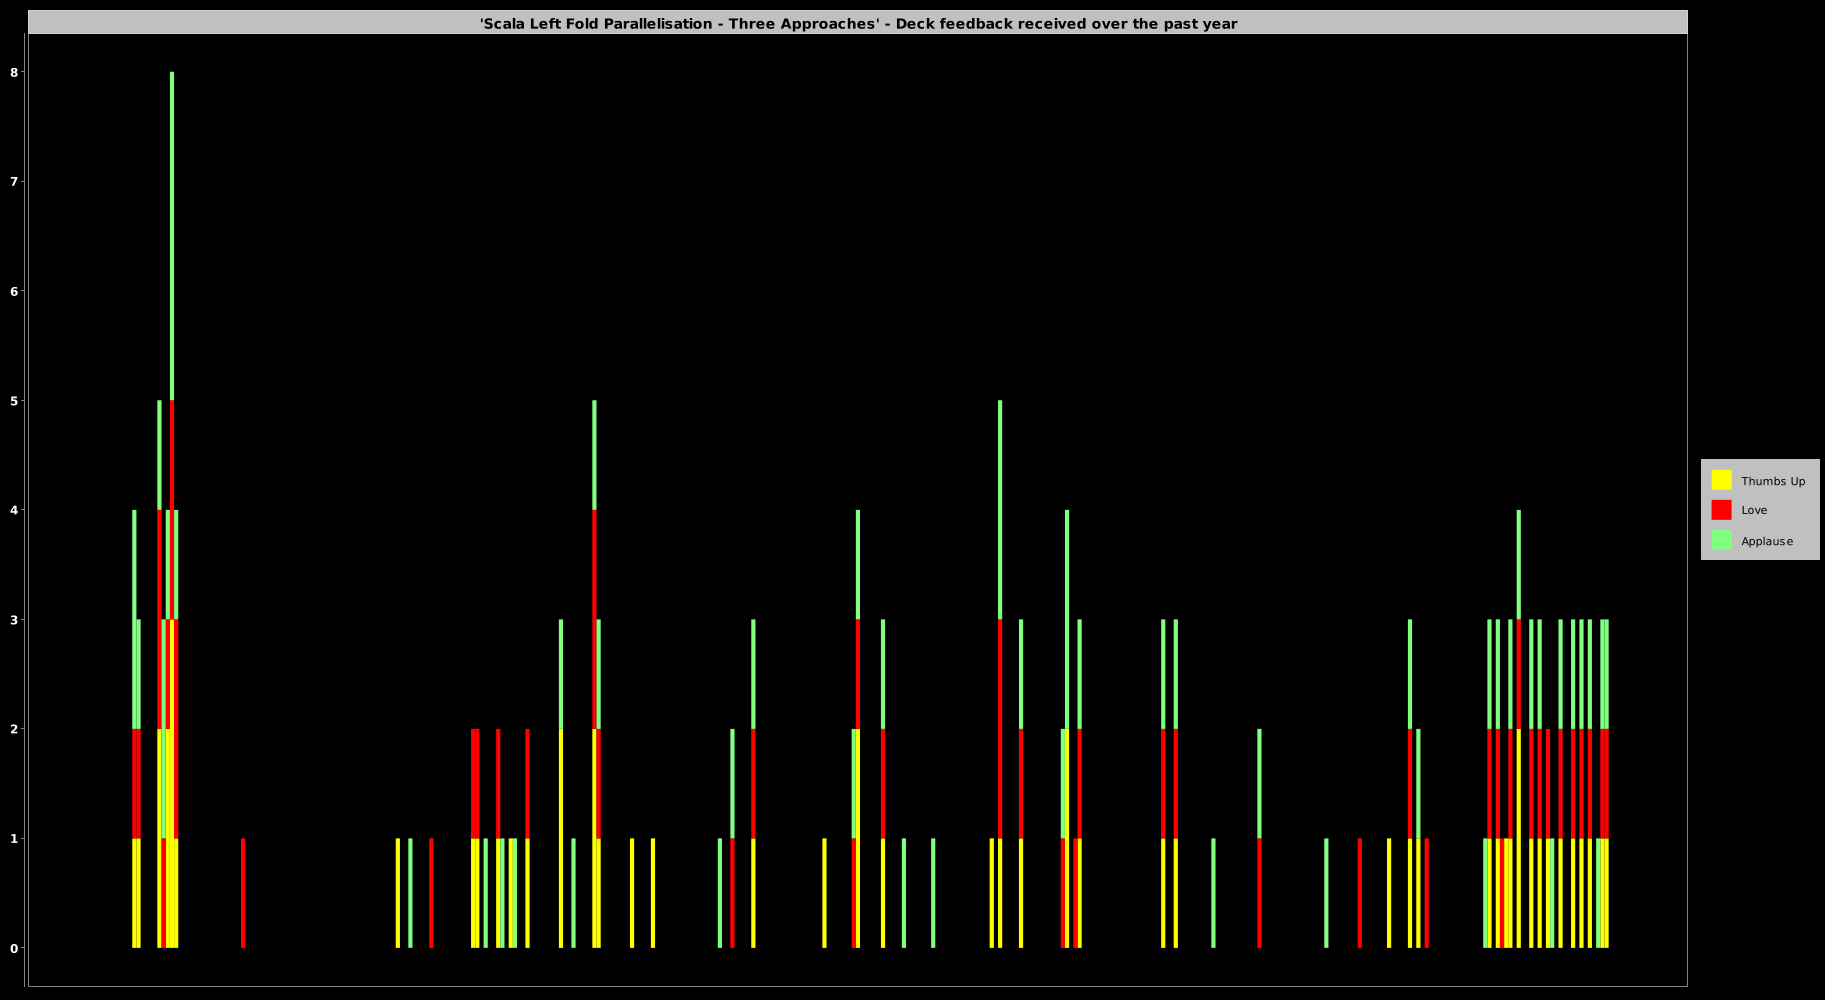Click the y-axis label 6
The height and width of the screenshot is (1000, 1825).
[15, 291]
